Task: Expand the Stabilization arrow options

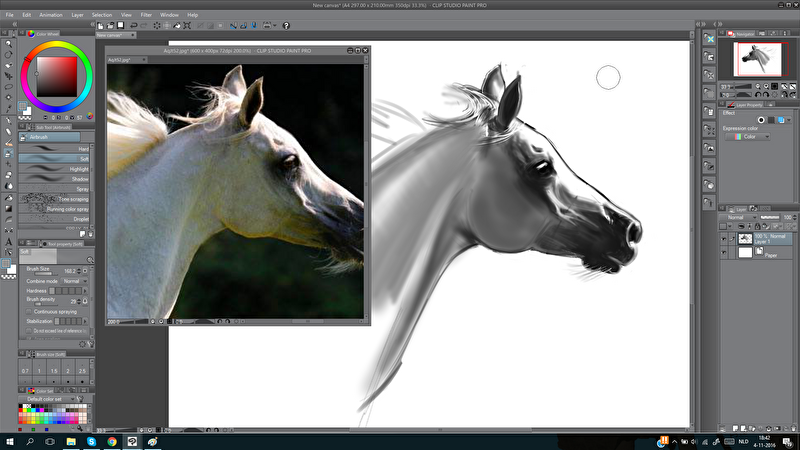Action: (x=85, y=321)
